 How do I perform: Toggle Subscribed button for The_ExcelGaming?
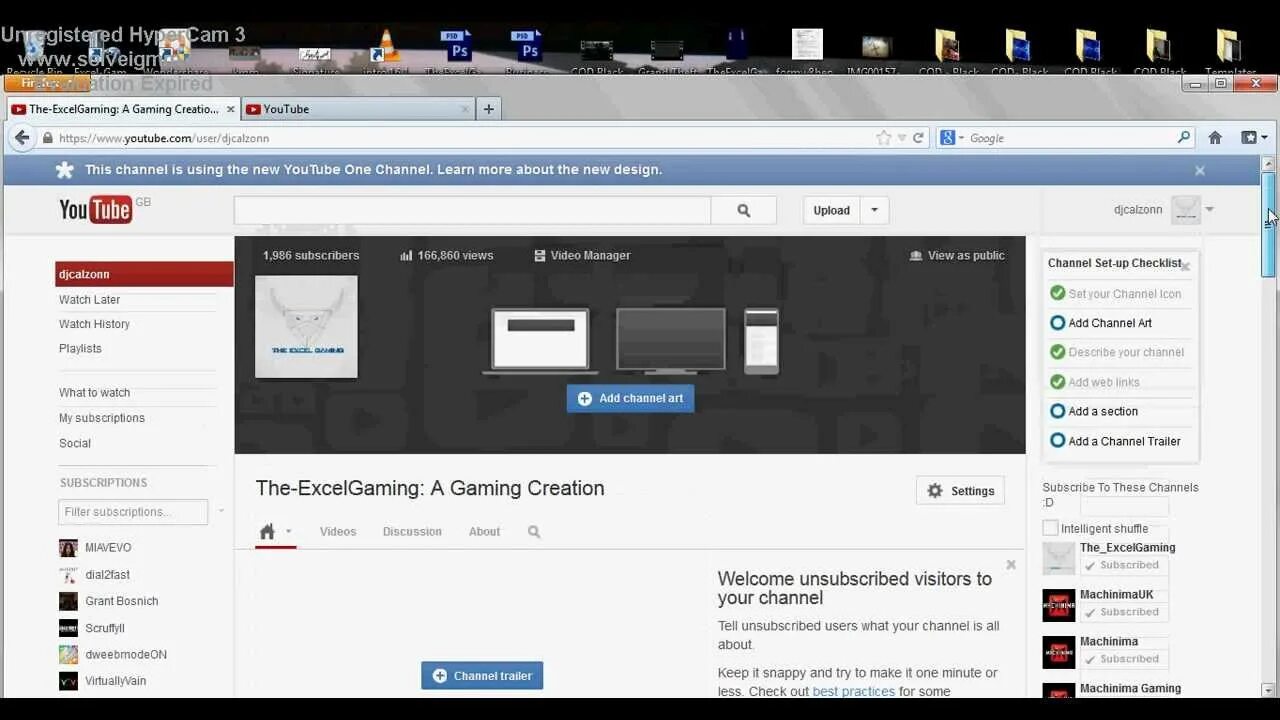click(1124, 565)
